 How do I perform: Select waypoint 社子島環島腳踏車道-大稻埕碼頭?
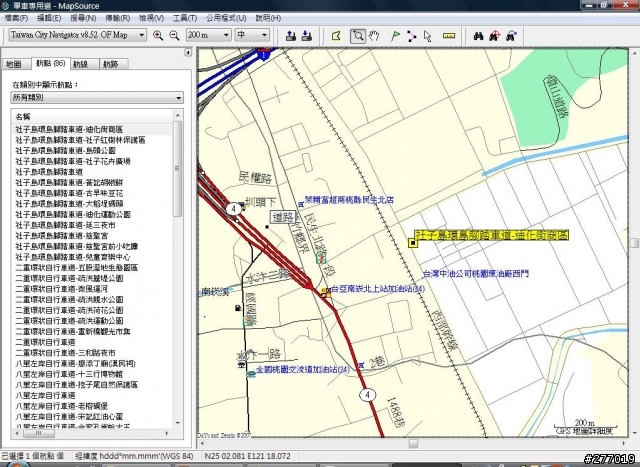[x=92, y=204]
